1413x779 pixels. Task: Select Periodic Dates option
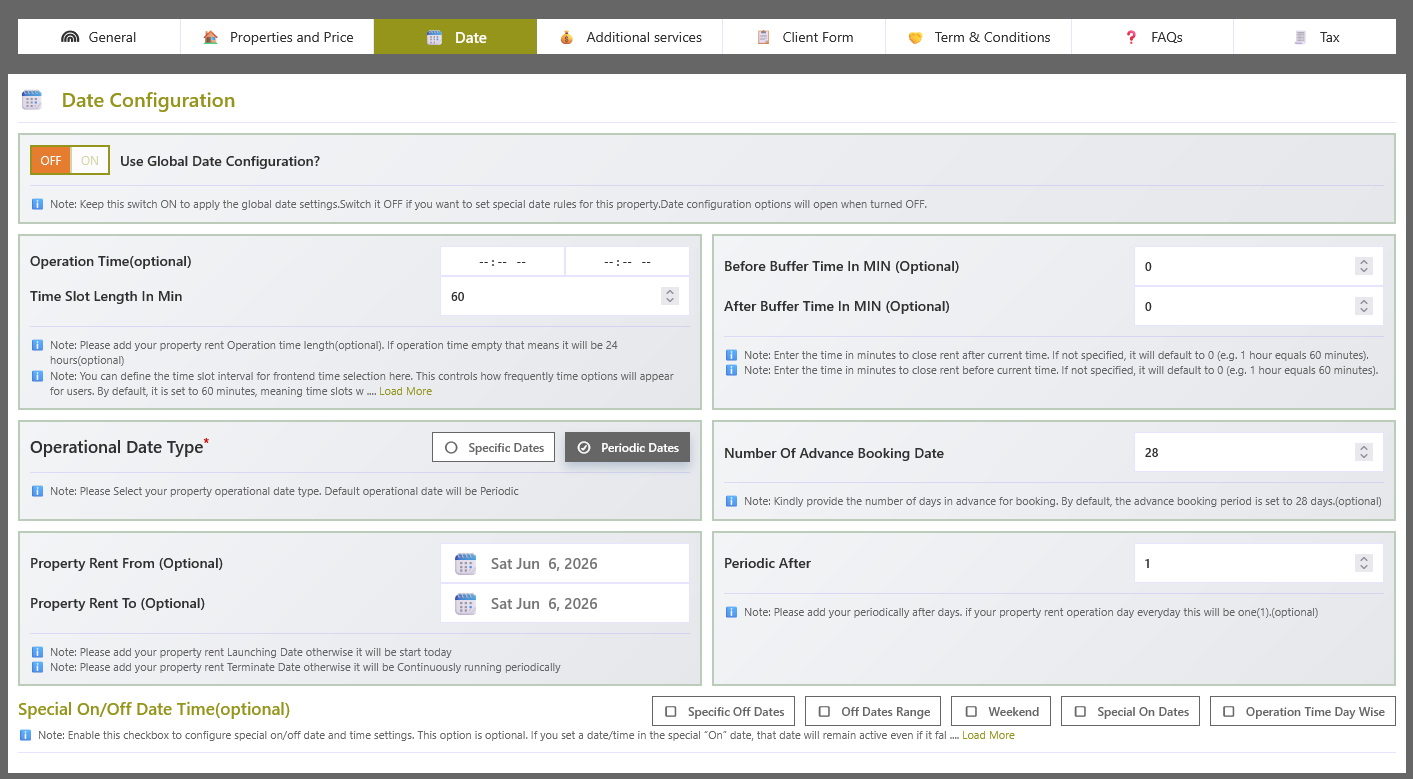pos(627,447)
